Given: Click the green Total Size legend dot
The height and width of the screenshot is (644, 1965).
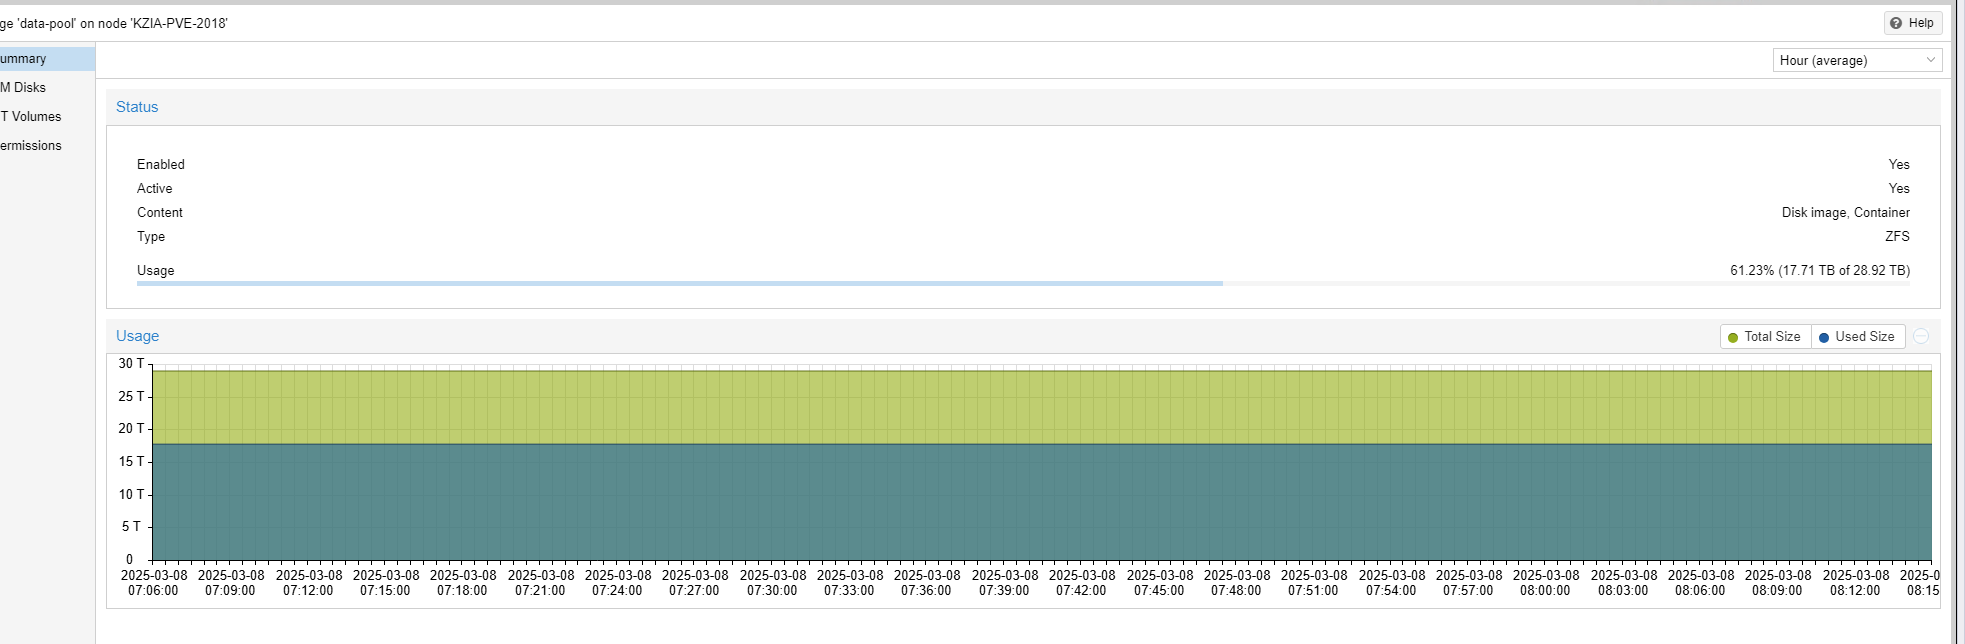Looking at the screenshot, I should 1733,338.
